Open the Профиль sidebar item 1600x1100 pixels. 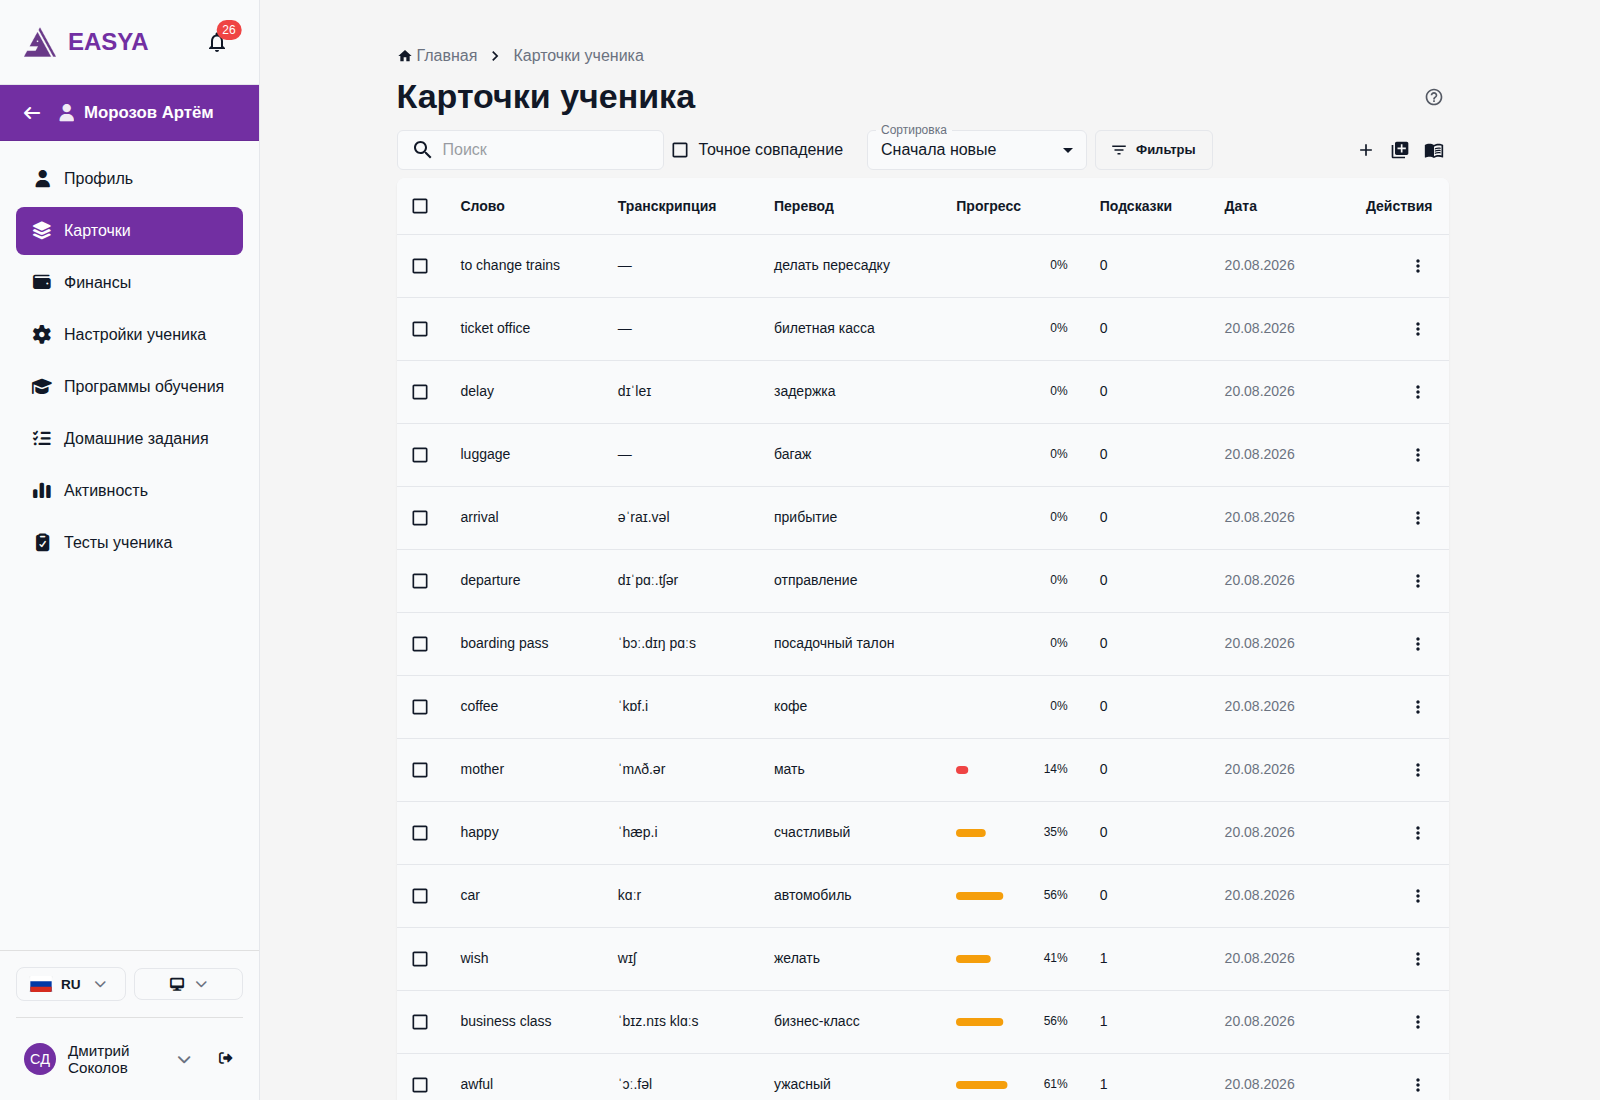[129, 179]
